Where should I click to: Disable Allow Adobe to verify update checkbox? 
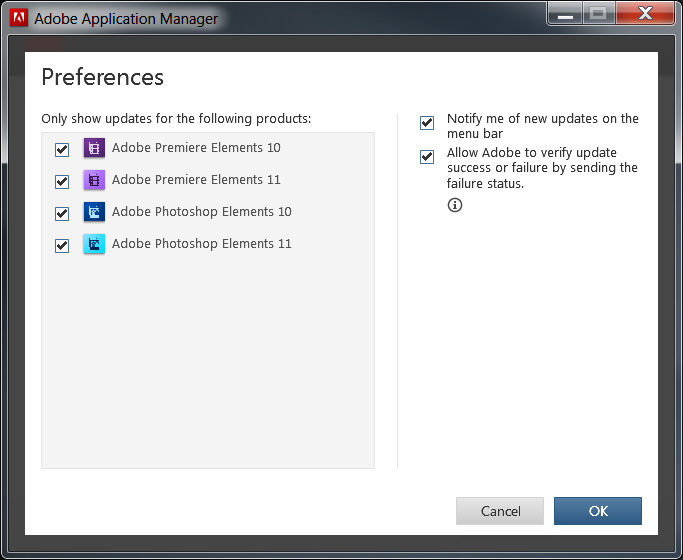click(427, 157)
